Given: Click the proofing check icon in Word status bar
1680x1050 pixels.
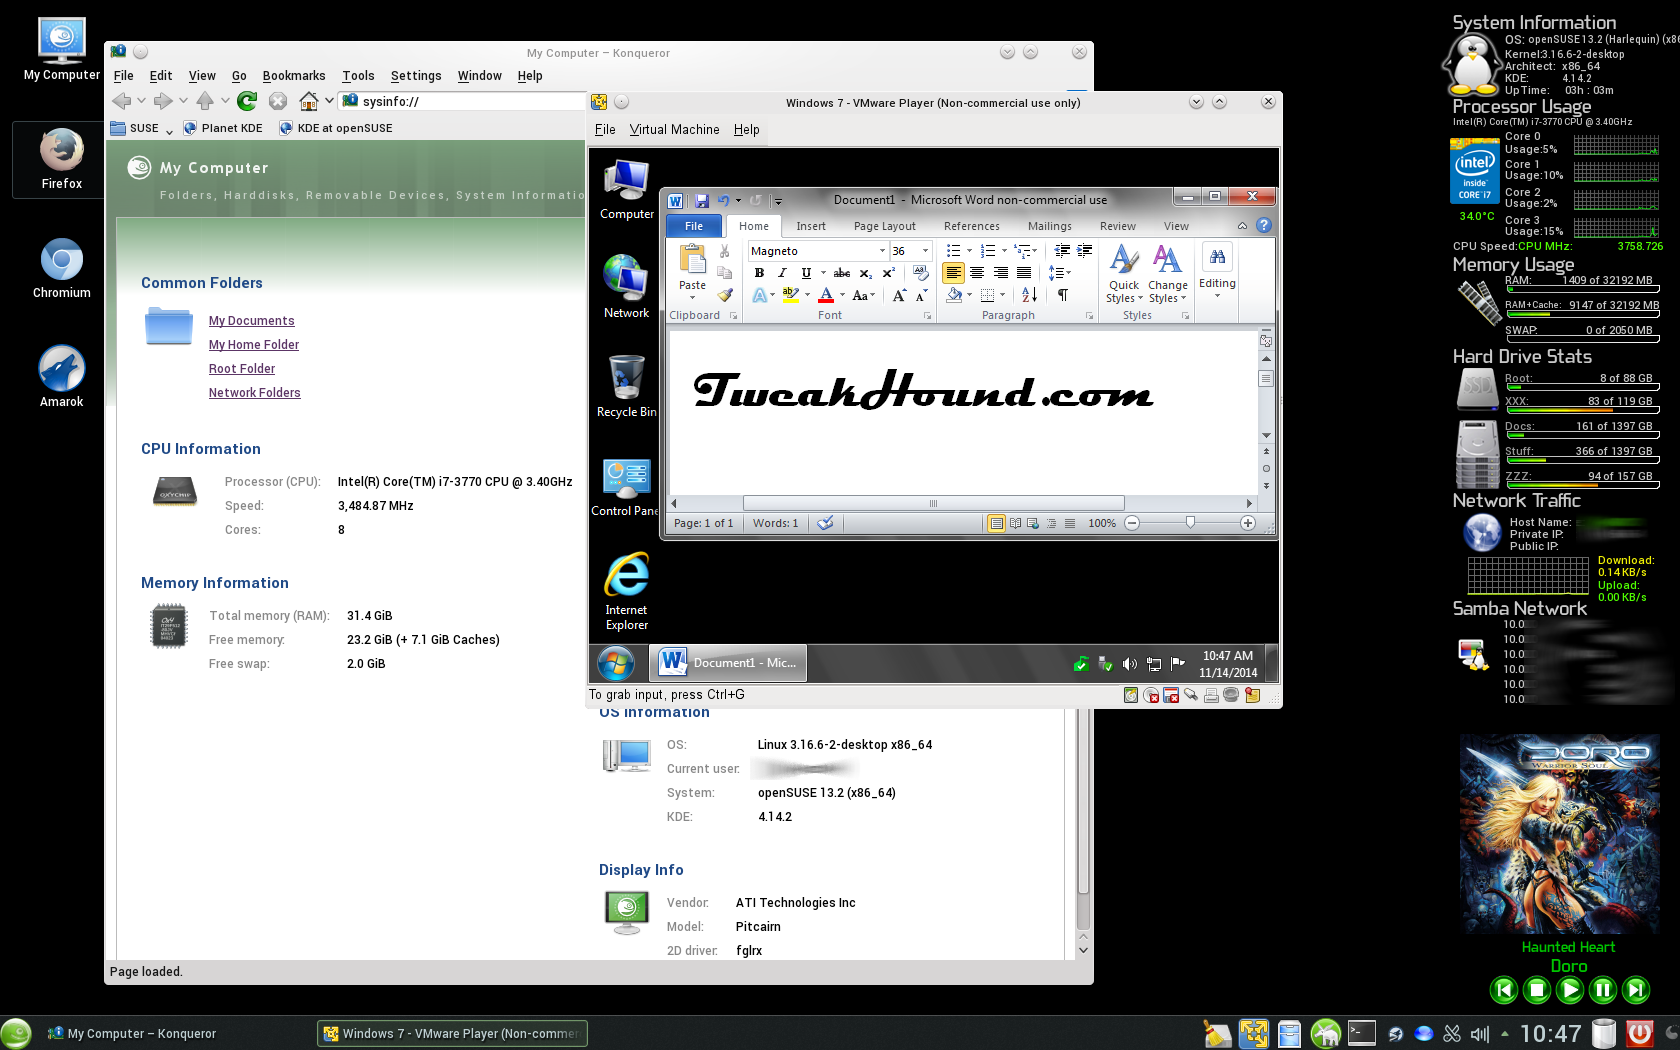Looking at the screenshot, I should point(825,523).
